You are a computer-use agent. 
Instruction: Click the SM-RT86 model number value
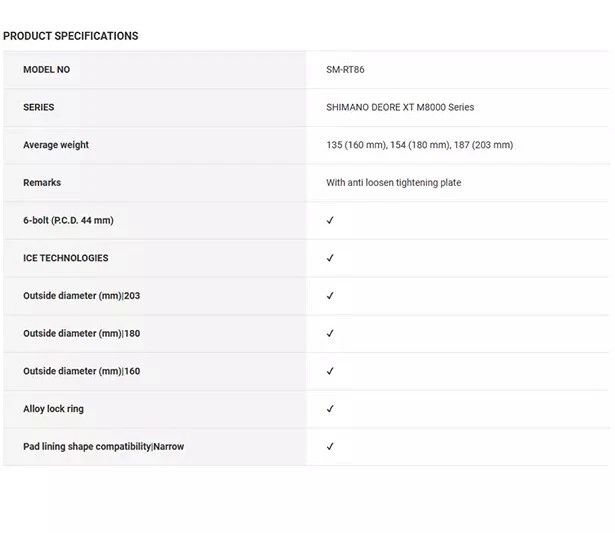point(346,70)
